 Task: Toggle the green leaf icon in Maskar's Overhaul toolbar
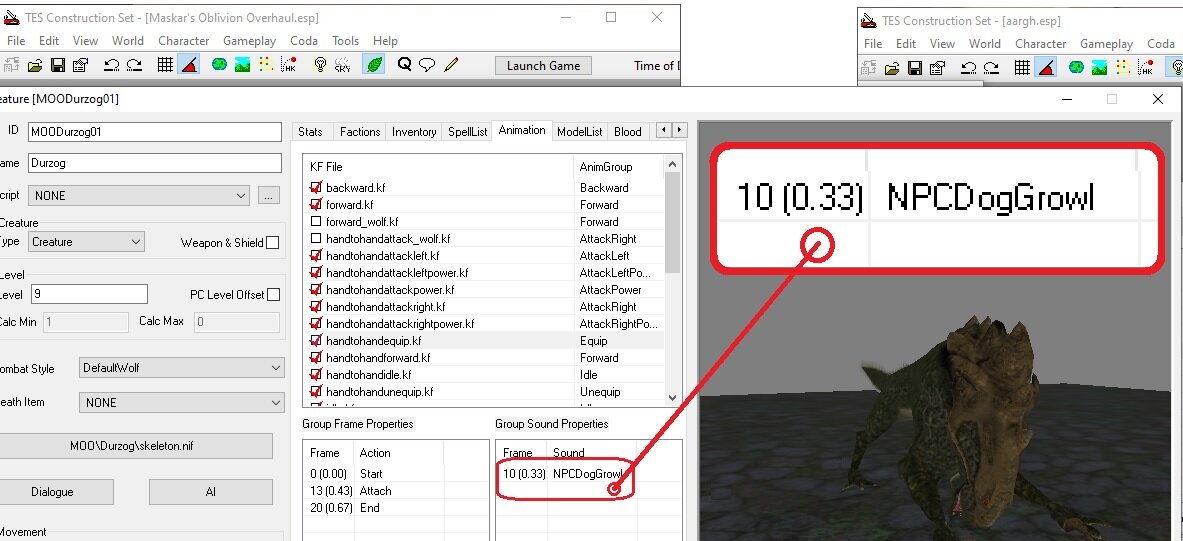(x=373, y=66)
